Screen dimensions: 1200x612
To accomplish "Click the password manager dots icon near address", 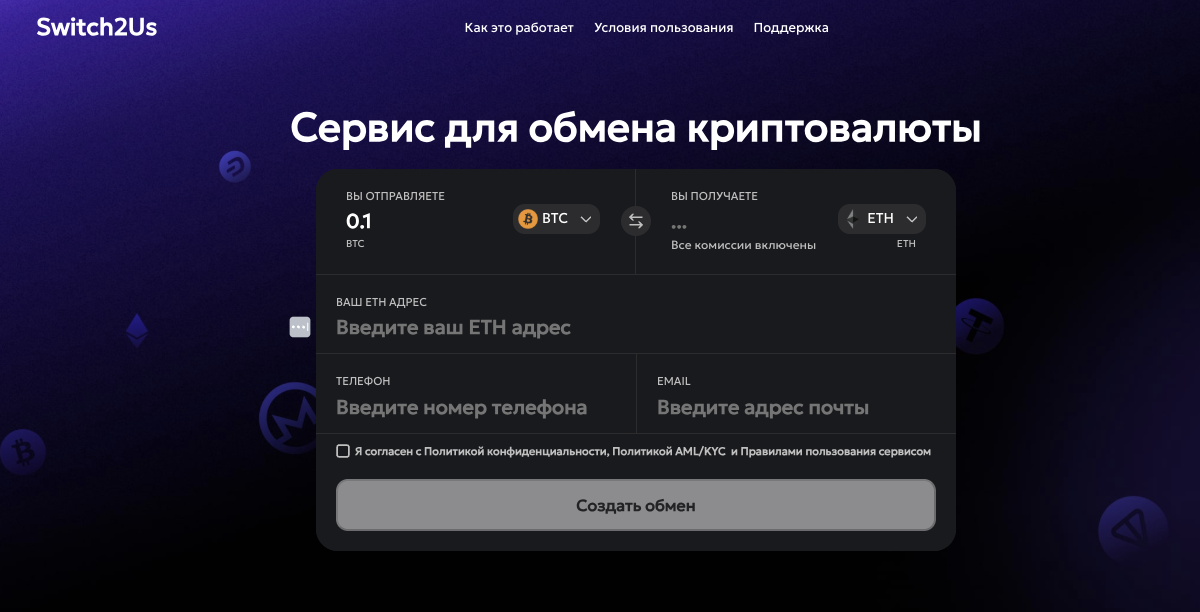I will click(300, 327).
